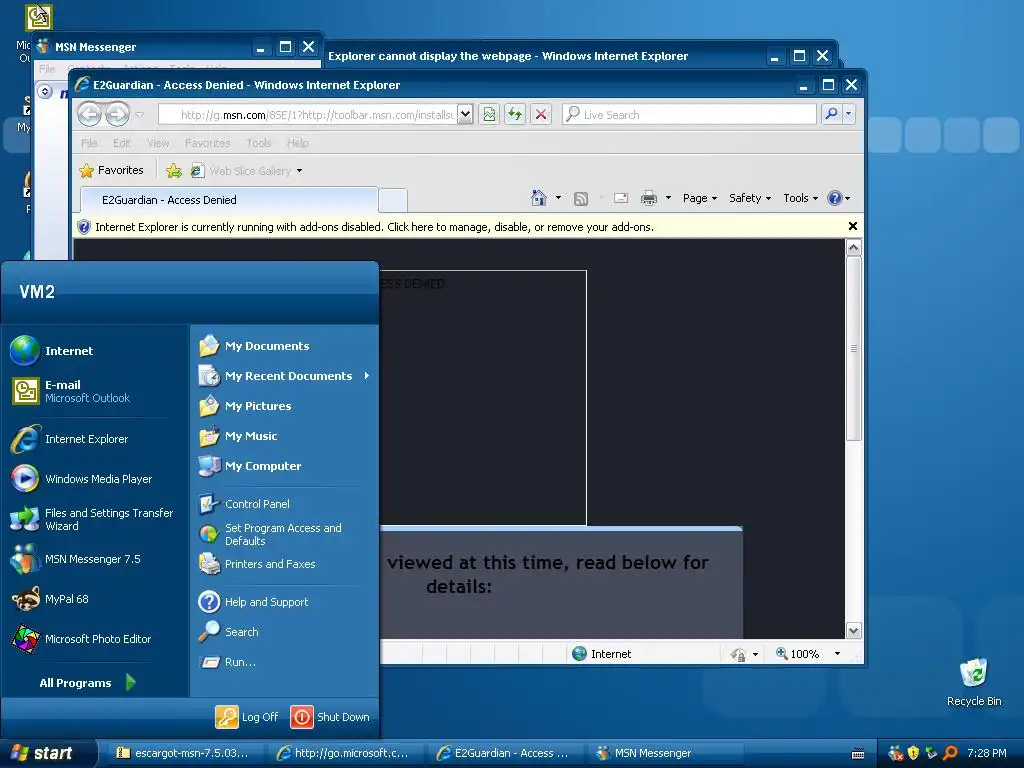This screenshot has width=1024, height=768.
Task: Click Add to Favorites Bar icon
Action: [x=174, y=170]
